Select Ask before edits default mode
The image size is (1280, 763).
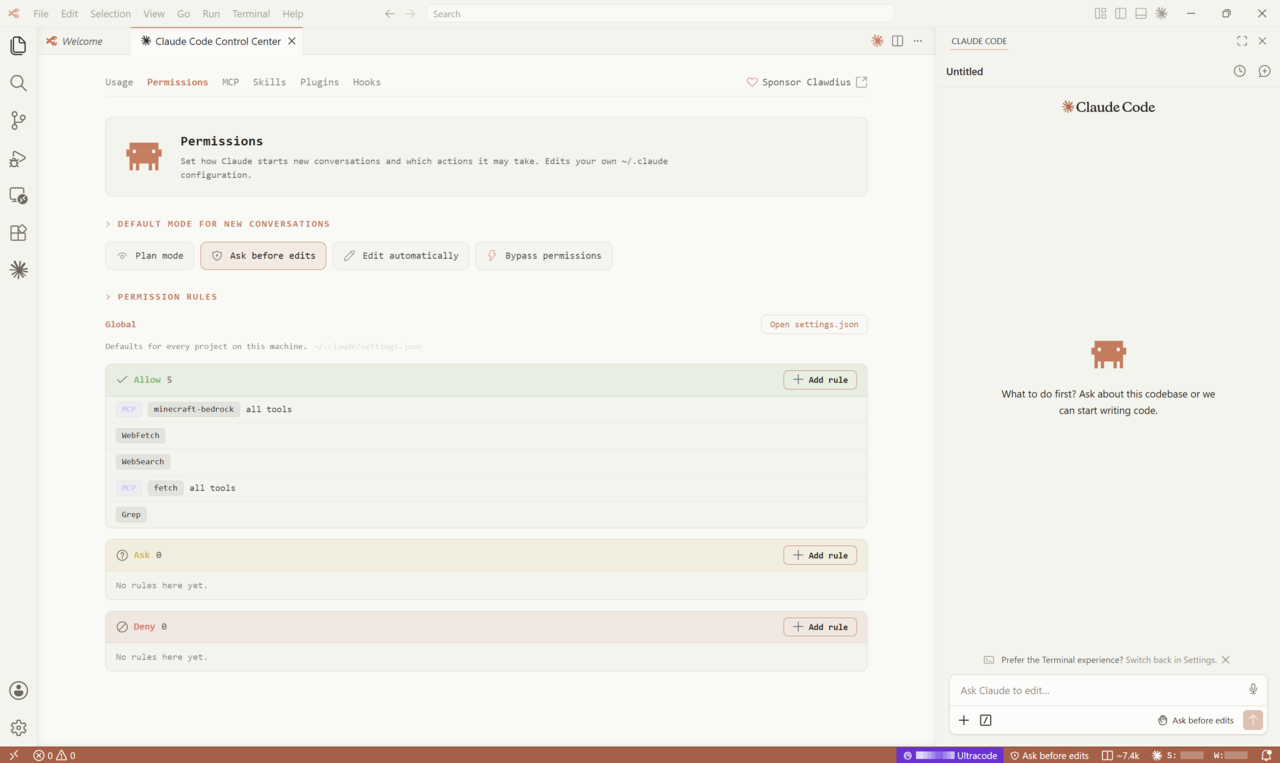point(263,256)
